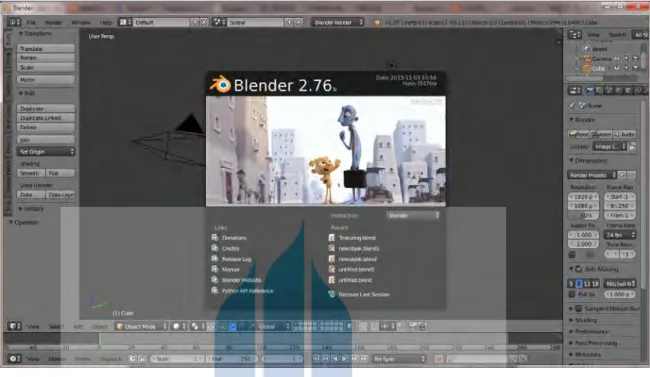
Task: Open the Add menu in 3D view header
Action: tap(78, 327)
